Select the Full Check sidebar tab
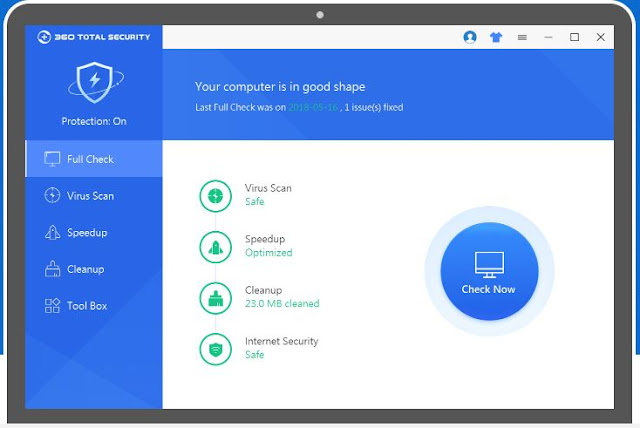Image resolution: width=640 pixels, height=428 pixels. pyautogui.click(x=94, y=159)
